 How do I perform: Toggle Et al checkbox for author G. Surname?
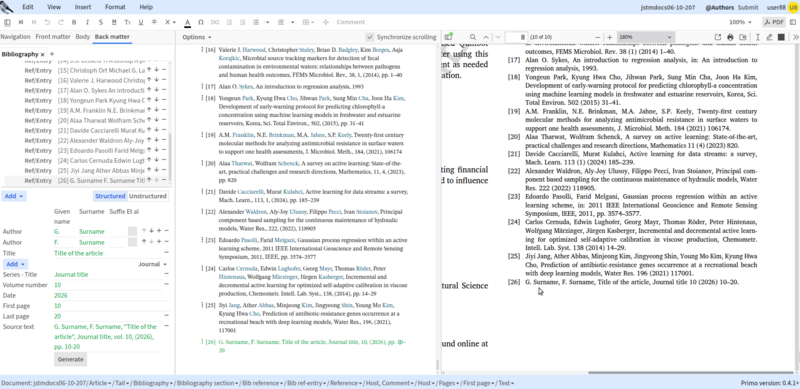(132, 232)
